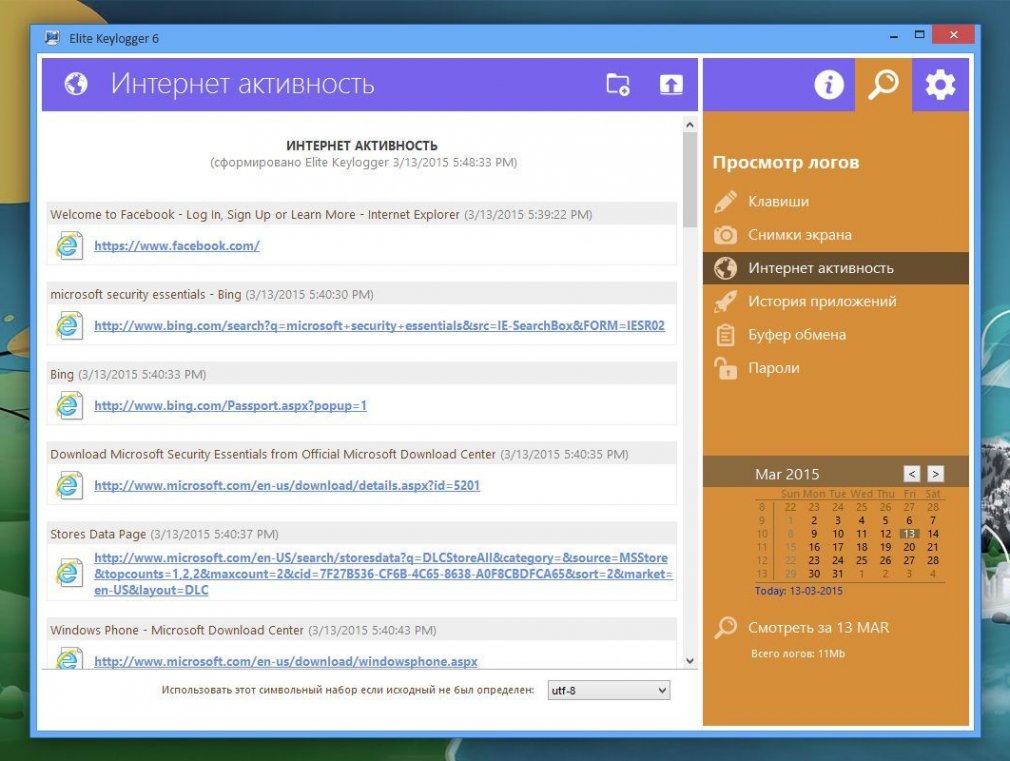Screen dimensions: 1010x761
Task: Click the scroll up arrow of the log list
Action: [x=690, y=124]
